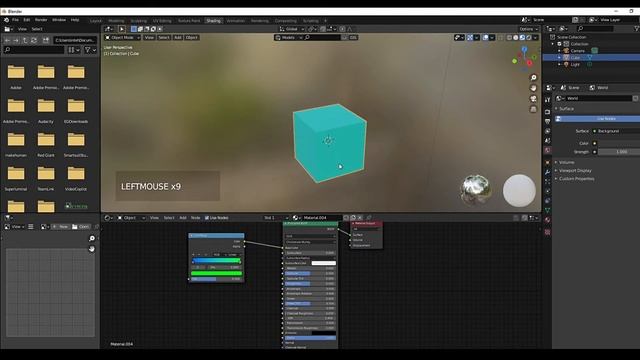
Task: Click image editor zoom icon
Action: tap(92, 238)
